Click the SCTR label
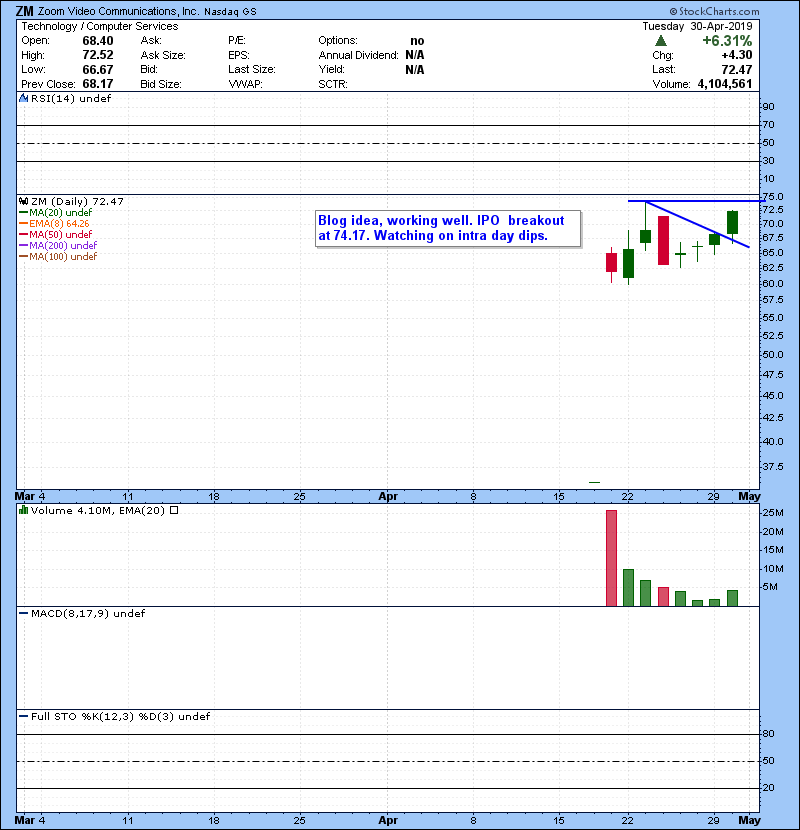800x830 pixels. click(x=333, y=84)
